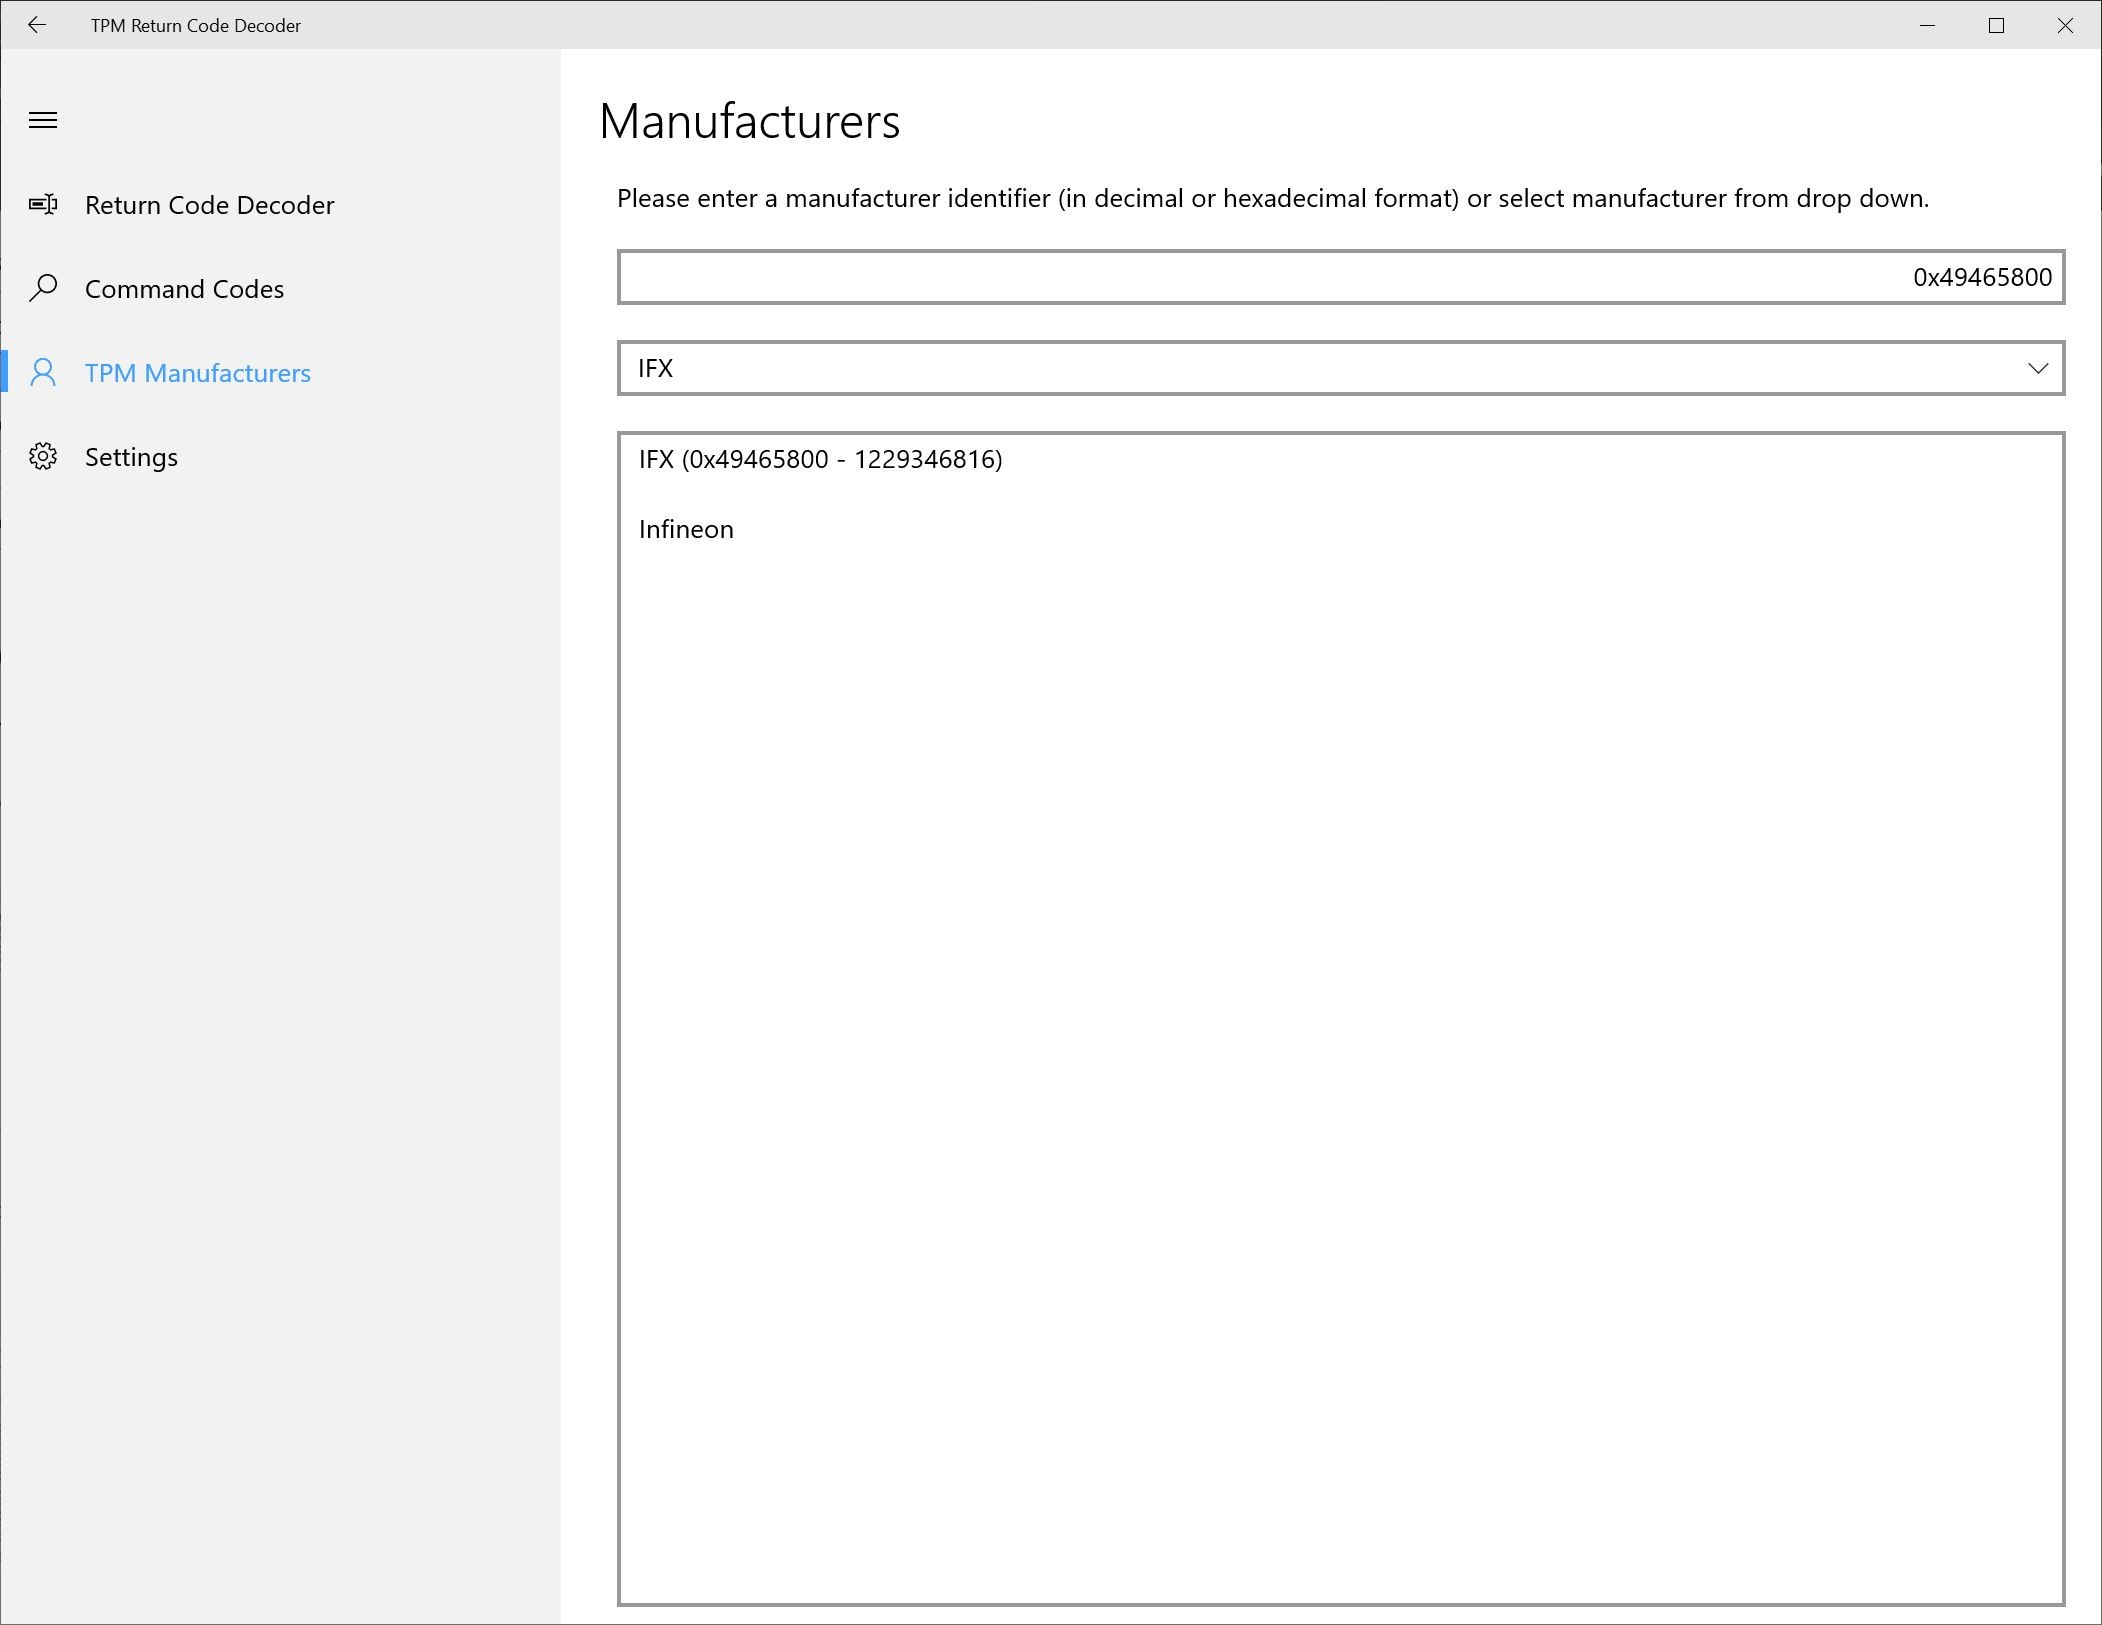Open the Return Code Decoder page
Viewport: 2102px width, 1625px height.
(209, 205)
